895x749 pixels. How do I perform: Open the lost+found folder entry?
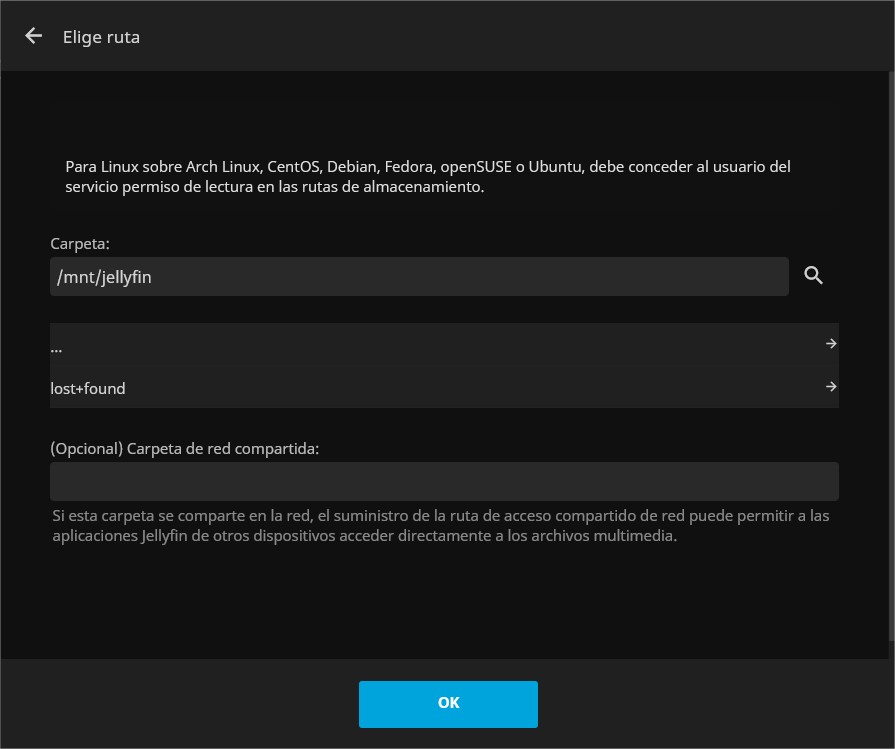(444, 388)
